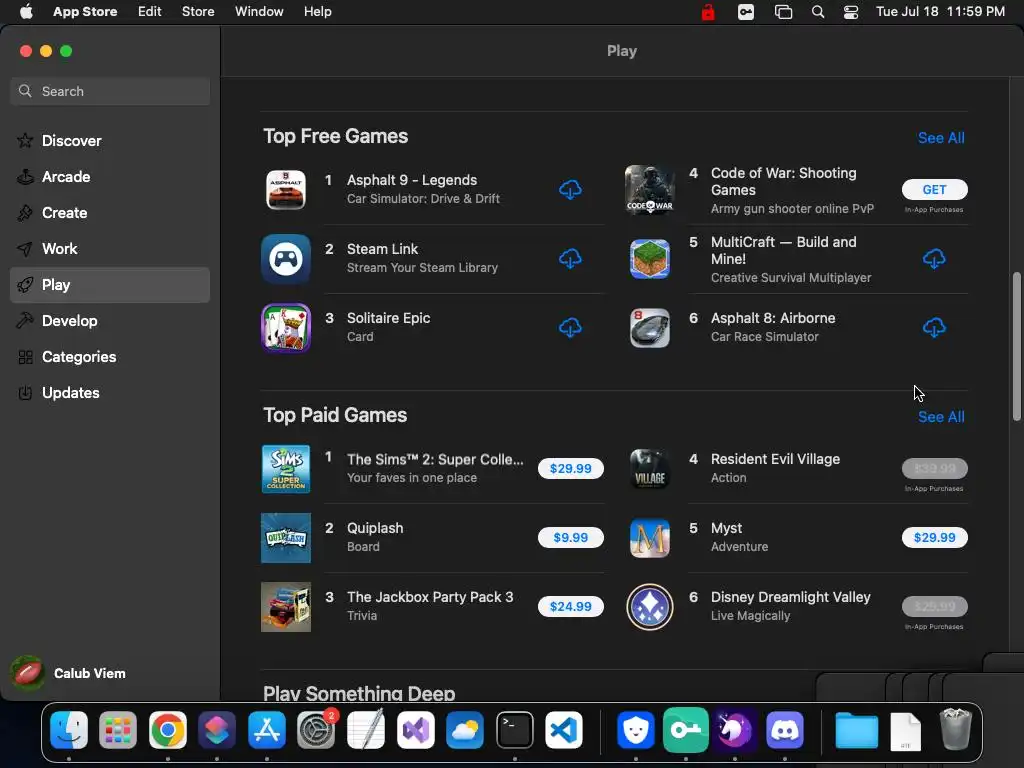Open the Help menu

pos(317,12)
